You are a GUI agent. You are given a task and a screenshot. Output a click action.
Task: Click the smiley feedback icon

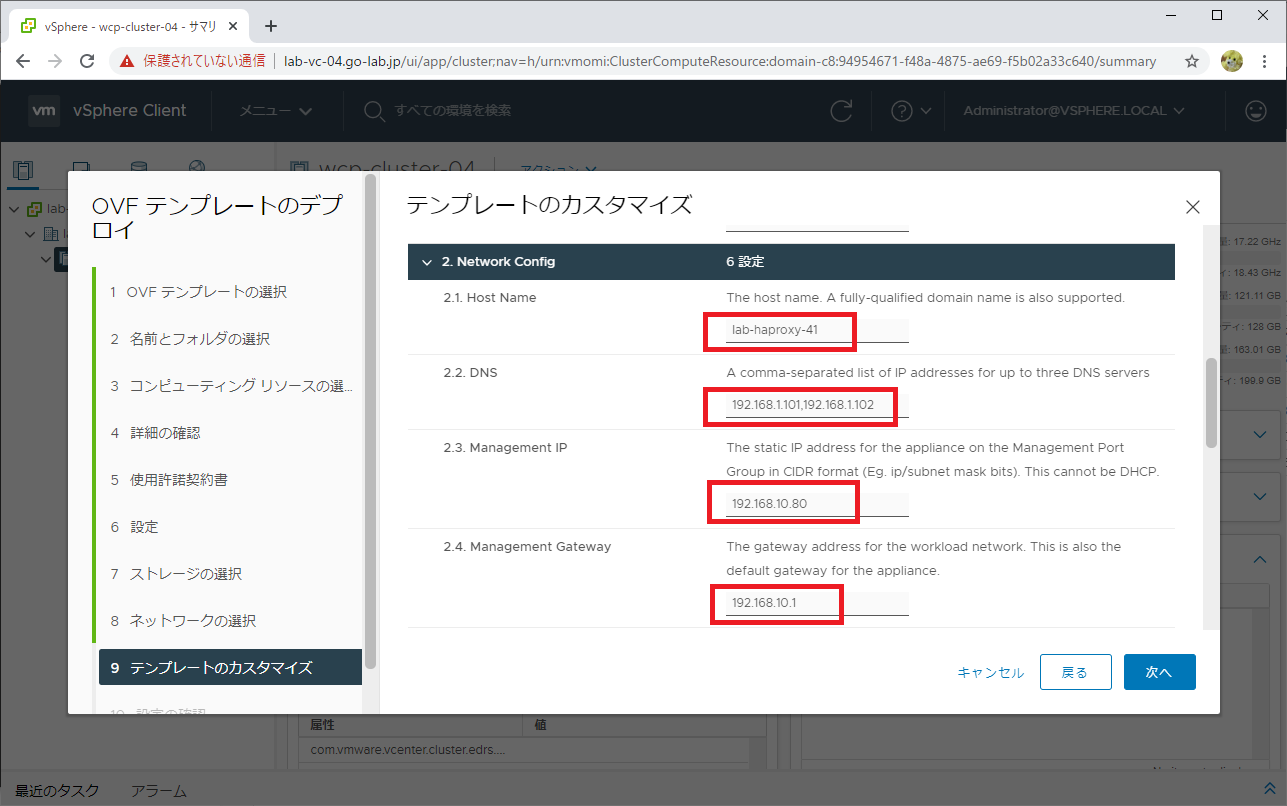click(x=1256, y=111)
